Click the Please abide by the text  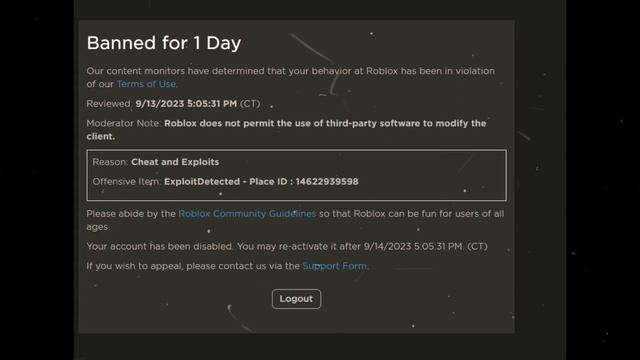pyautogui.click(x=131, y=214)
